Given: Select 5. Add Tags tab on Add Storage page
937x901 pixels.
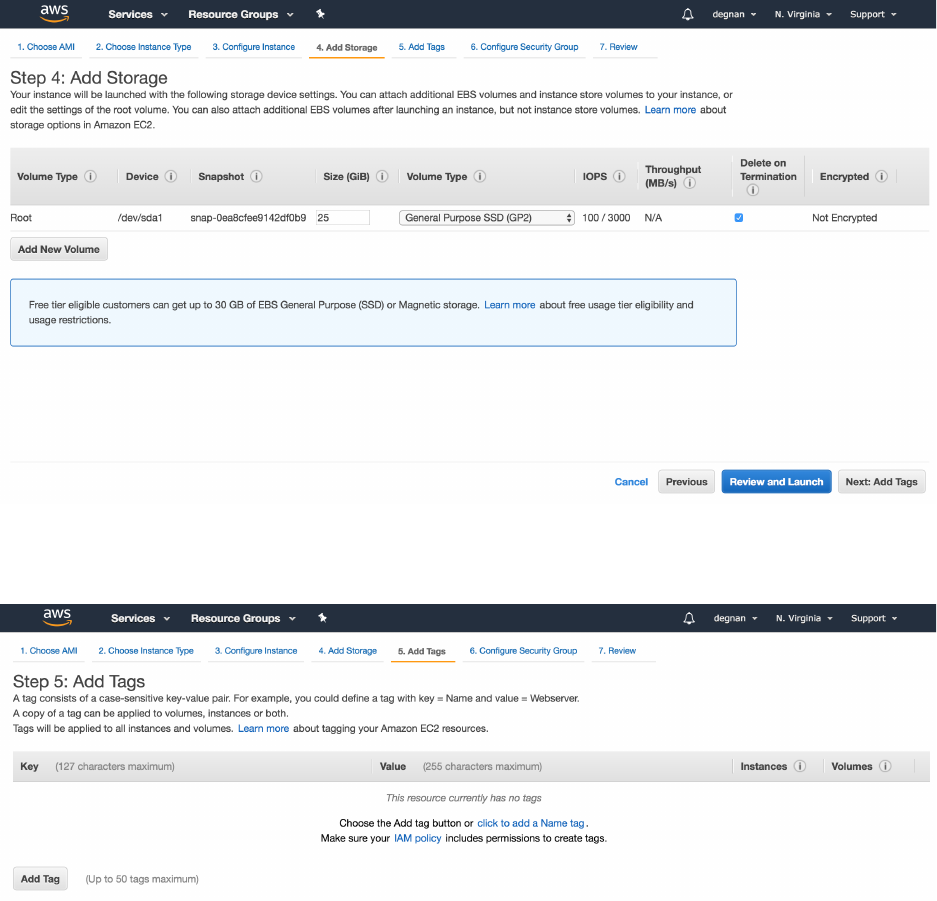Looking at the screenshot, I should coord(422,47).
